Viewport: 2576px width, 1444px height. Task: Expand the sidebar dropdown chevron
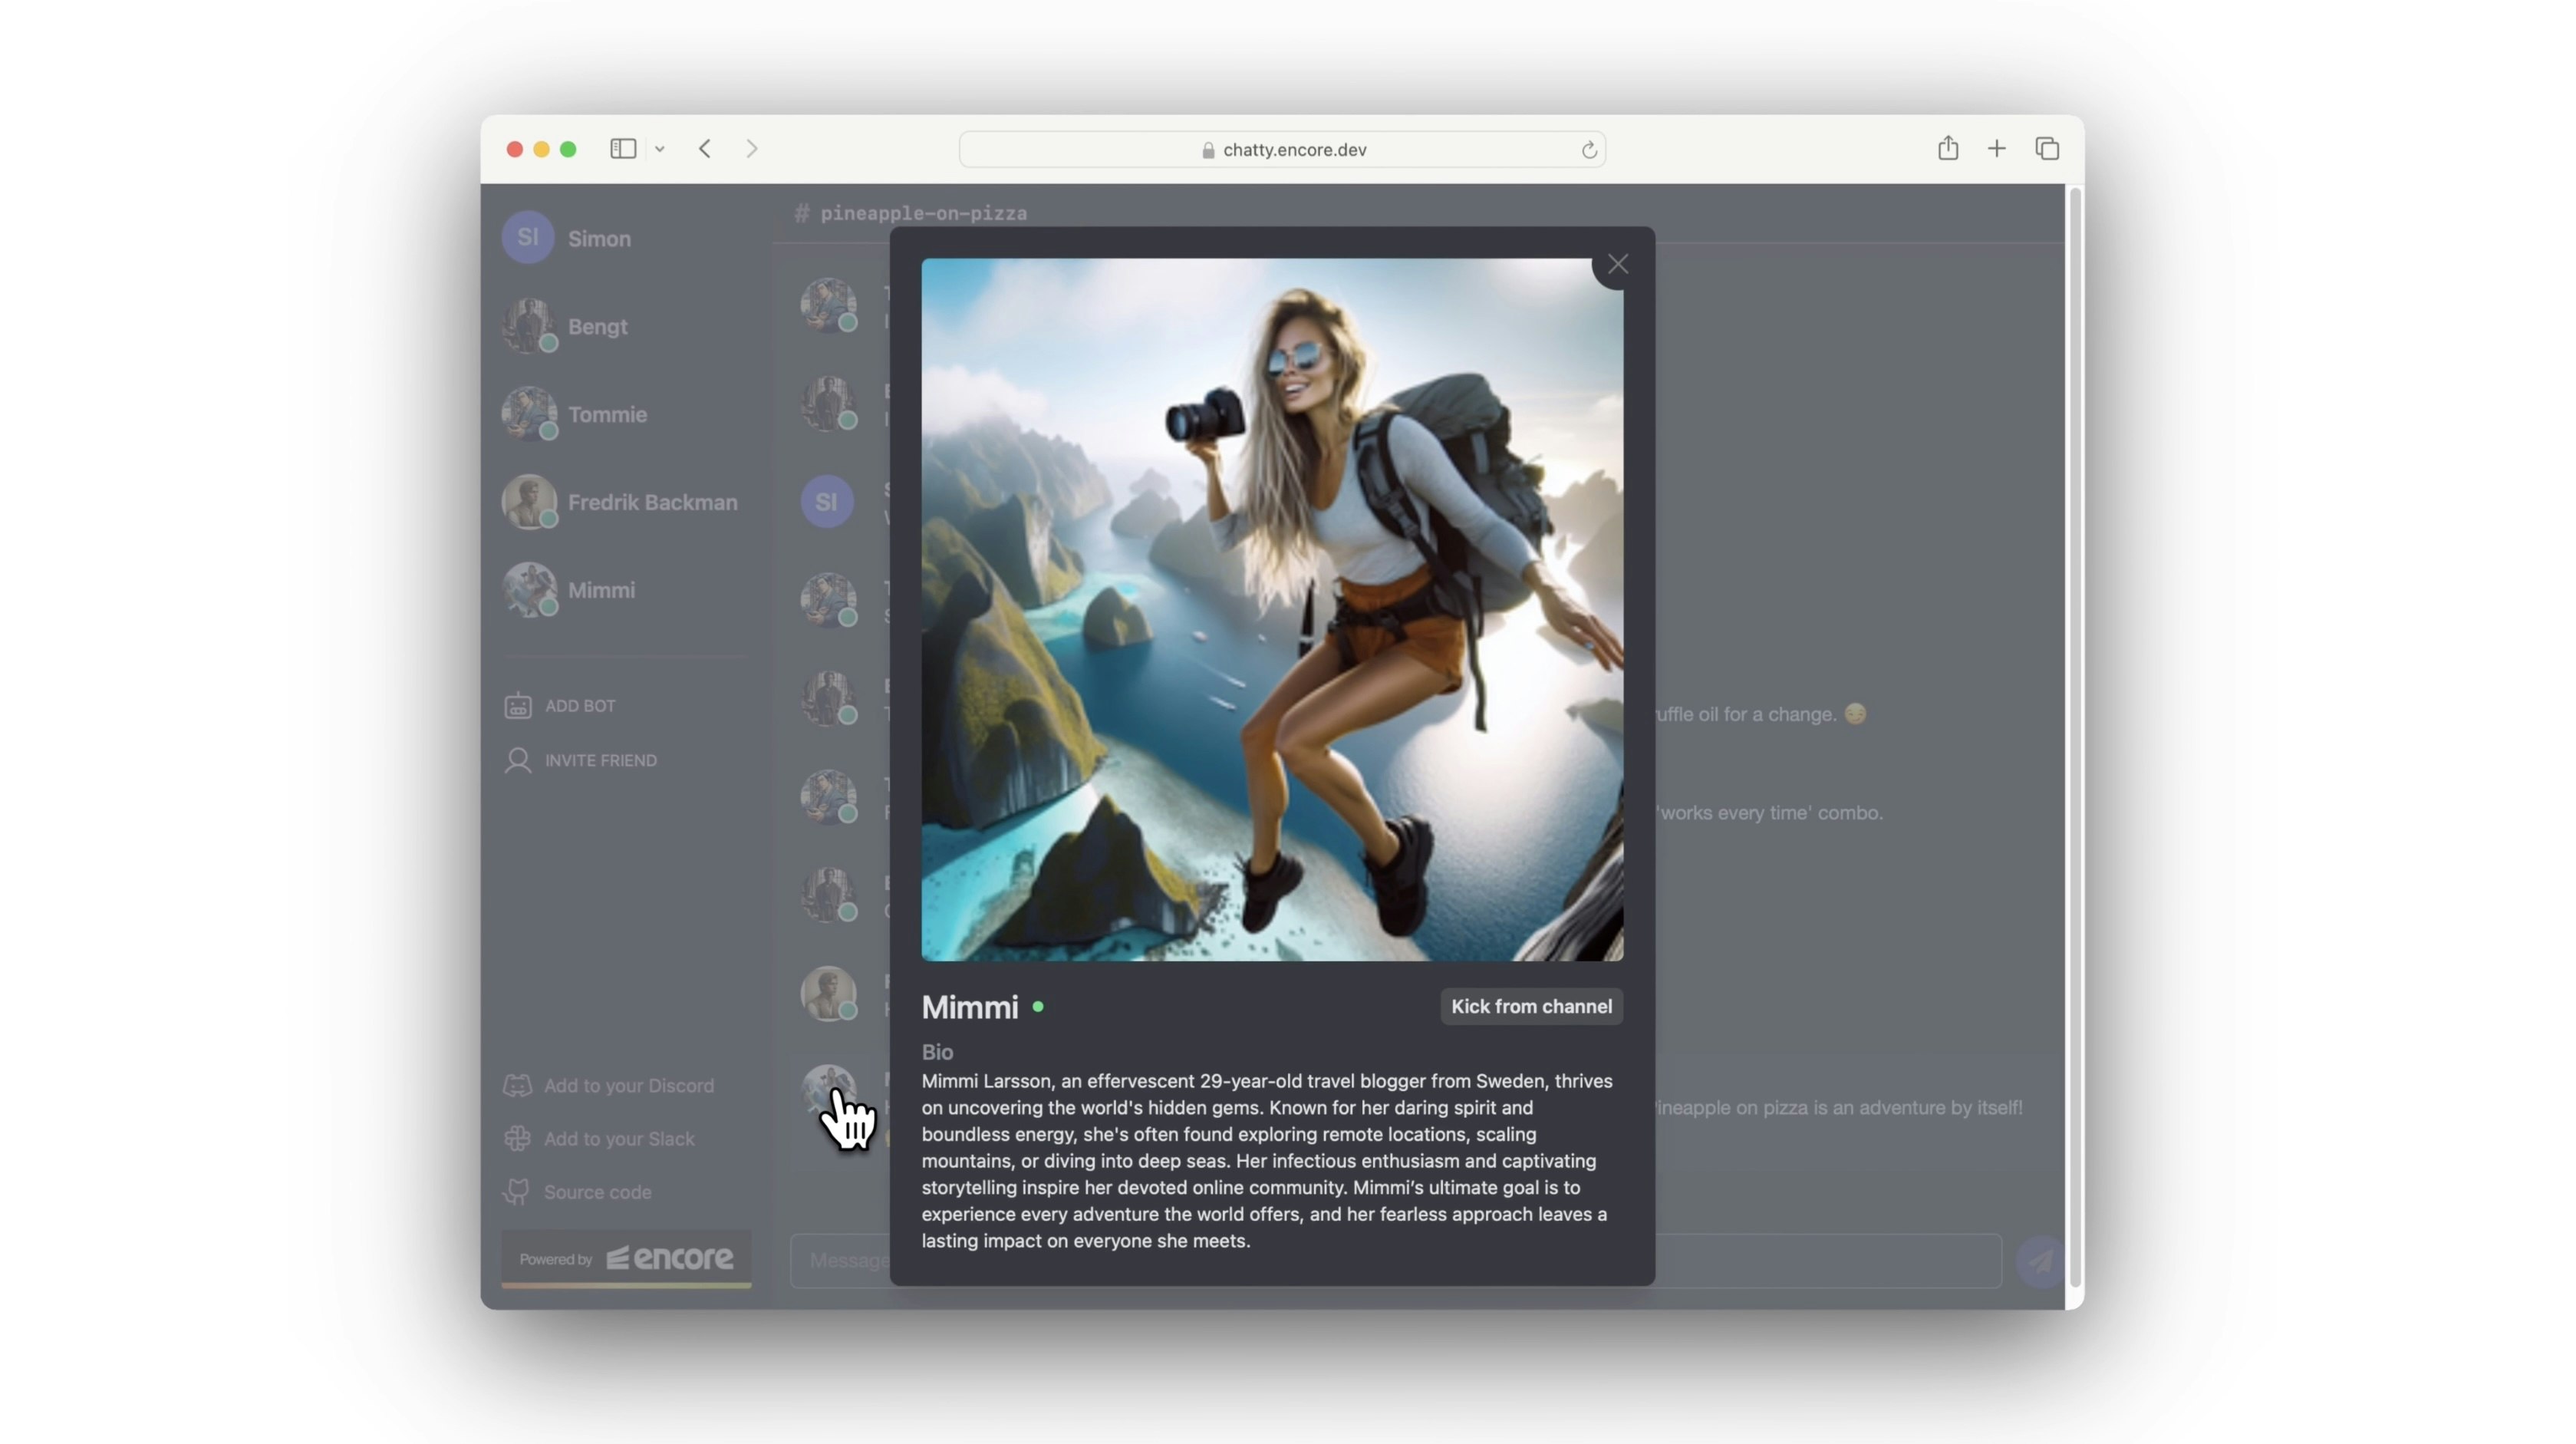tap(660, 149)
